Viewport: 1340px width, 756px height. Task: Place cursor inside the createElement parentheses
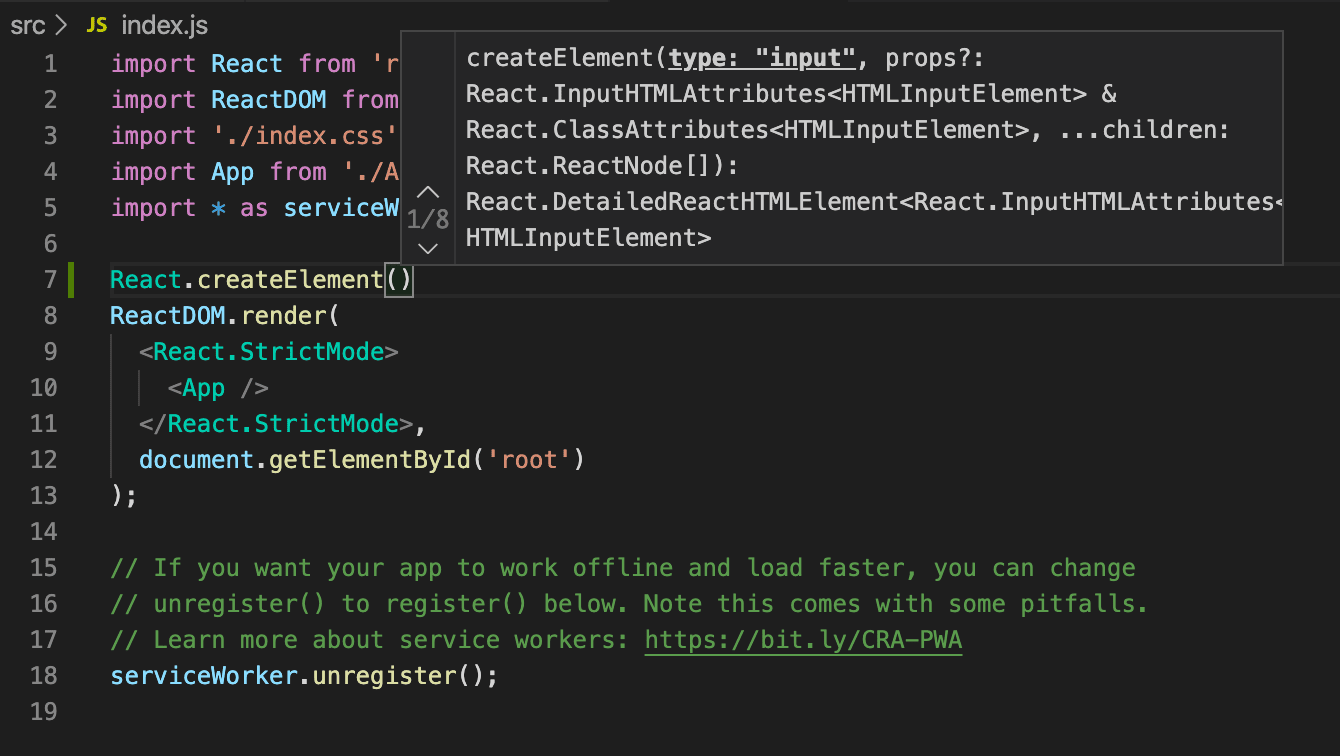click(400, 280)
